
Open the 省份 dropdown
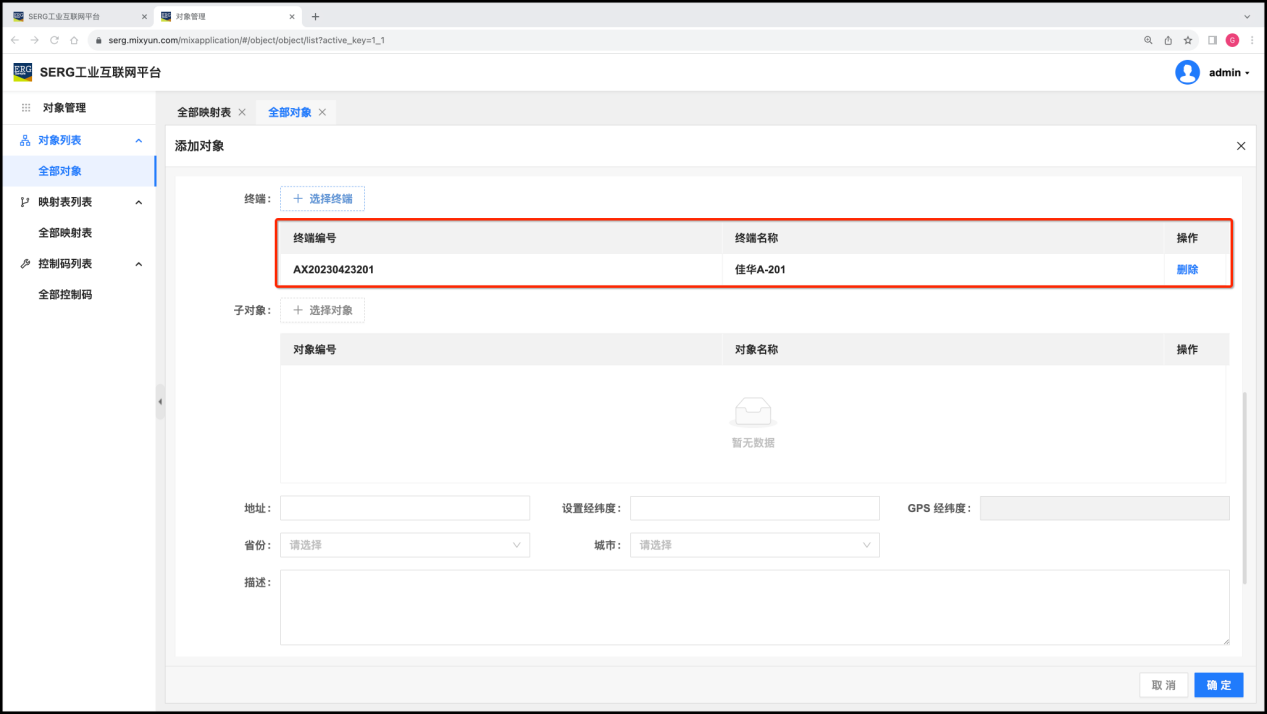(404, 545)
